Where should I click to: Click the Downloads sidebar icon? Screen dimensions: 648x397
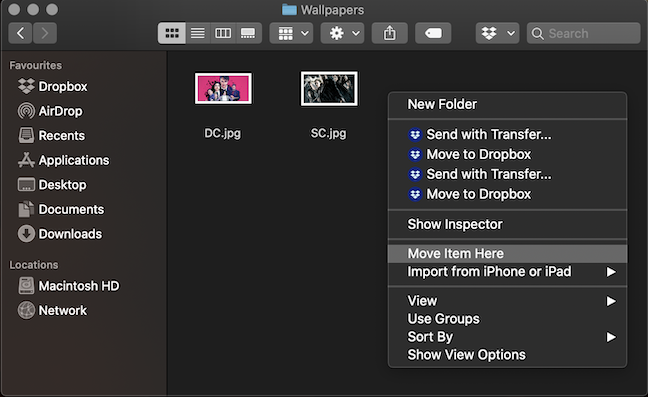click(26, 234)
